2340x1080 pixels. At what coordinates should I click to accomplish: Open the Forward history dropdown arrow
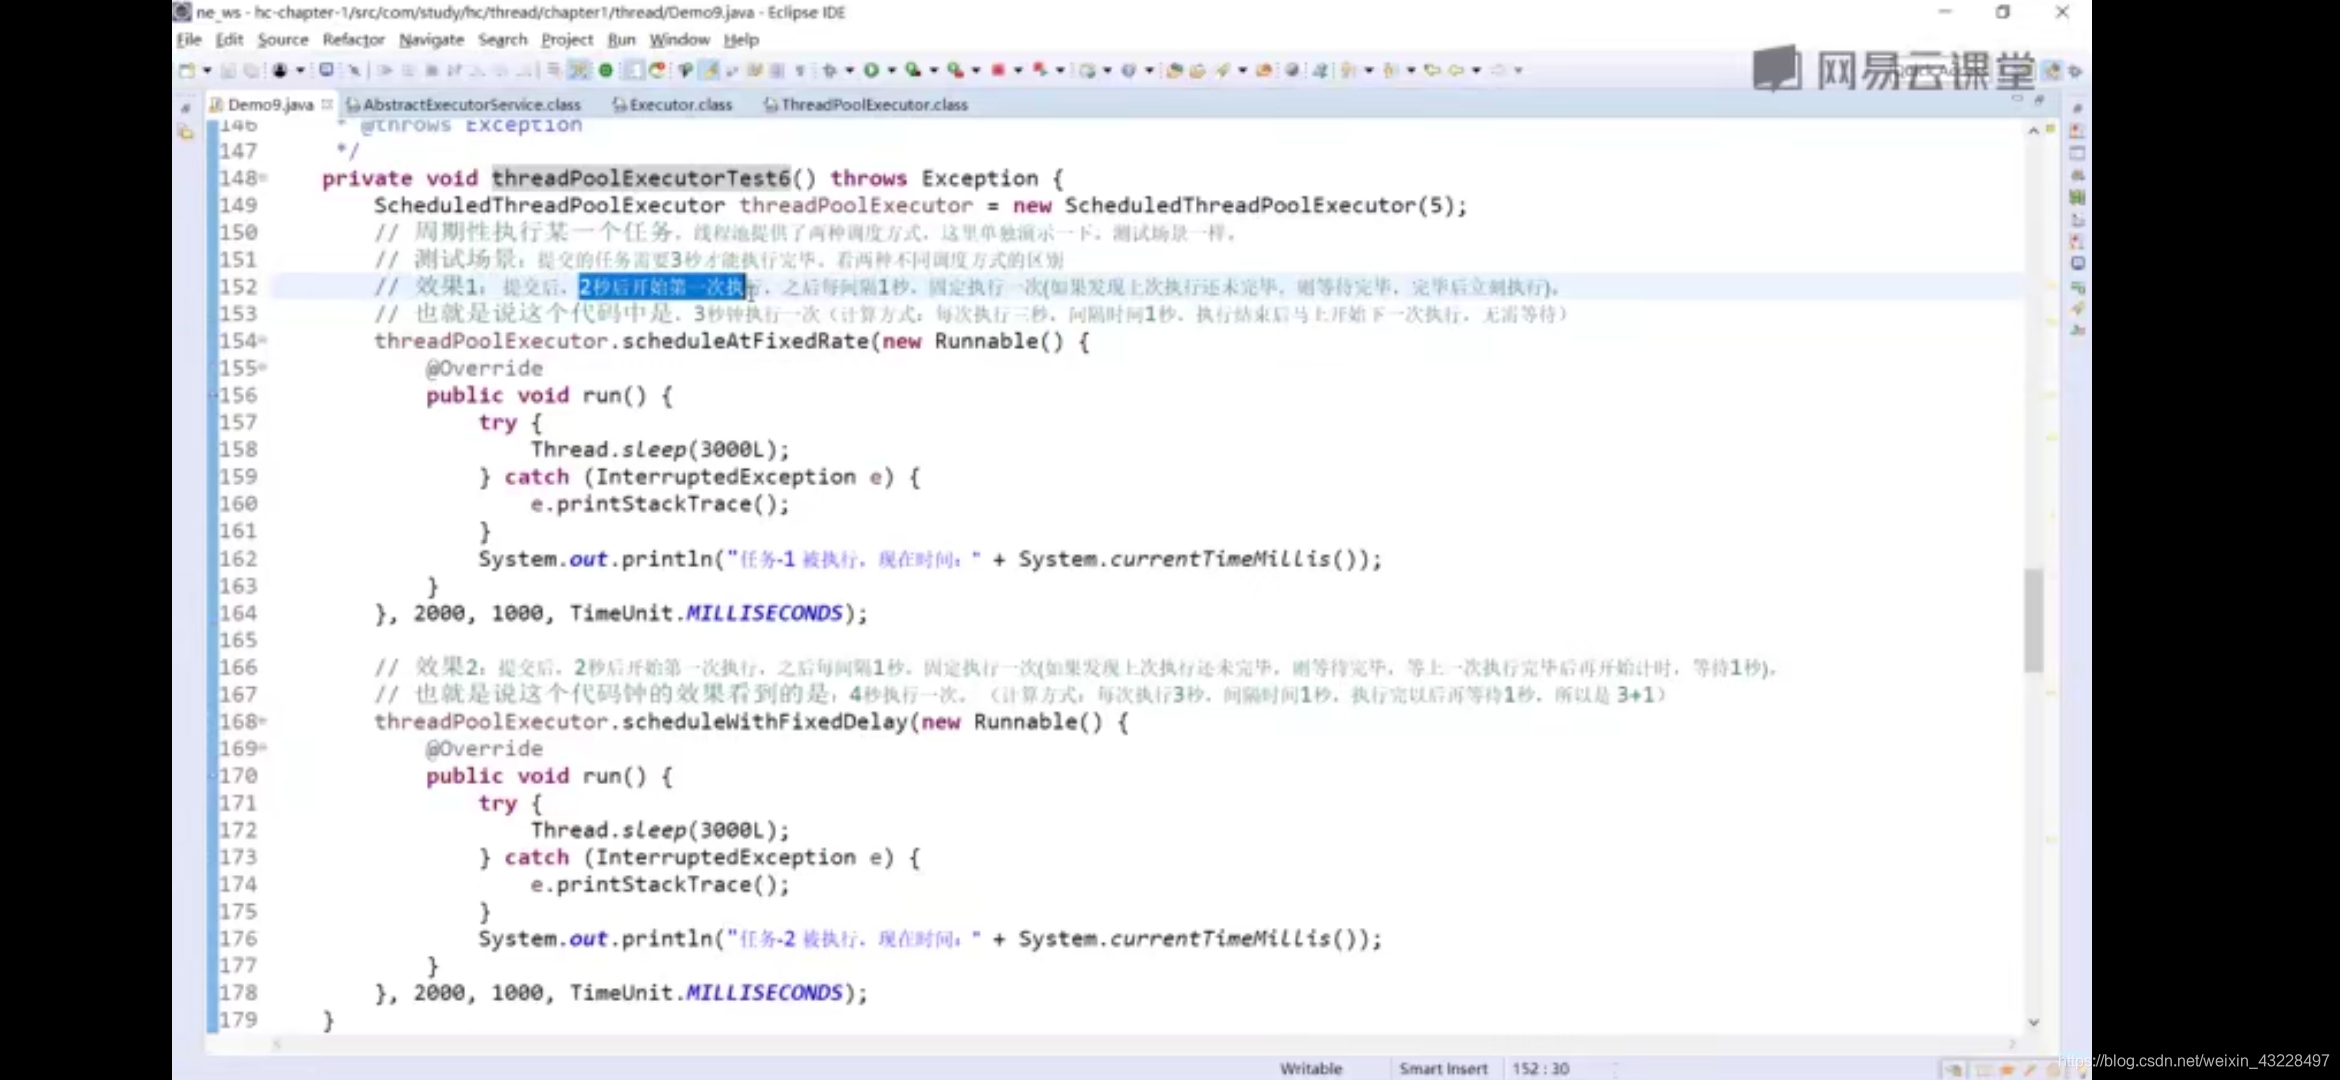[x=1518, y=70]
